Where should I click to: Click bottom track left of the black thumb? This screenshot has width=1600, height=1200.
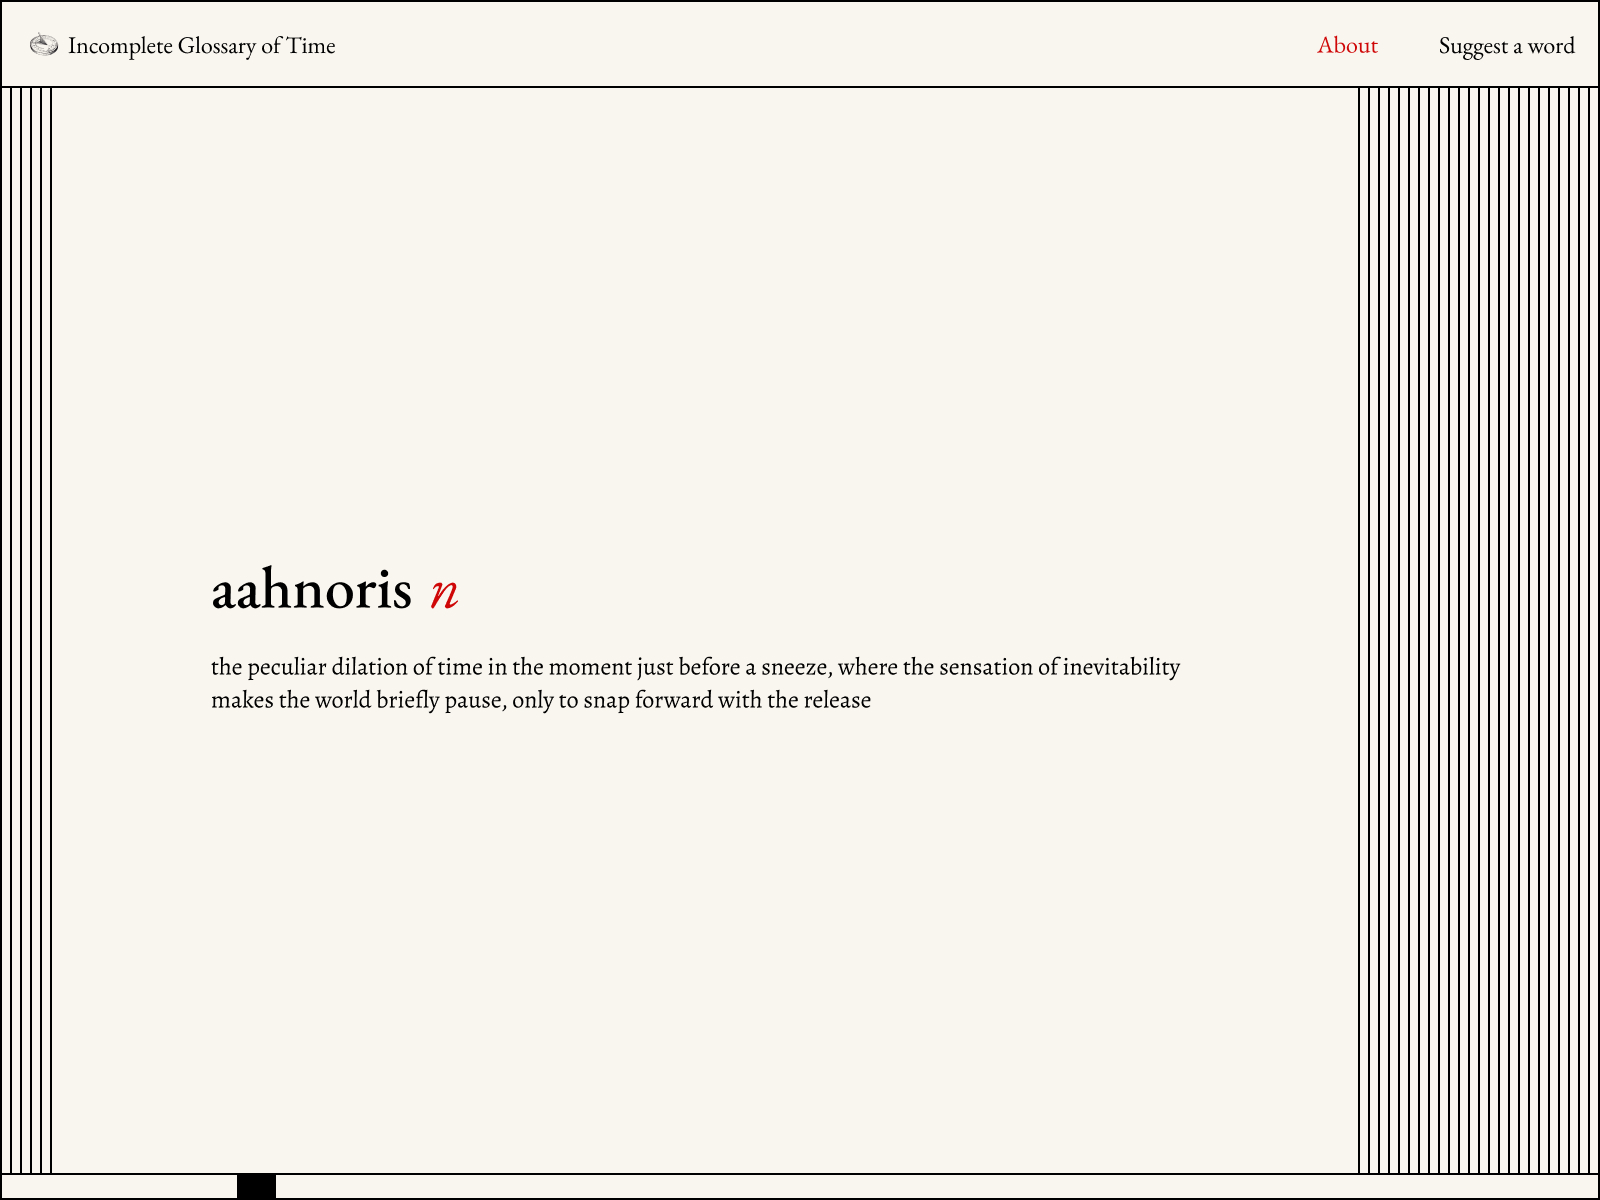click(x=120, y=1187)
